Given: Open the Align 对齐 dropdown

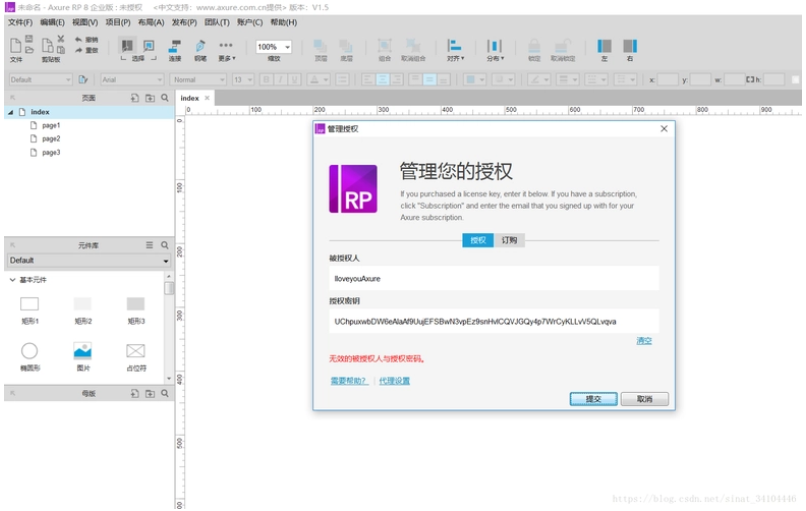Looking at the screenshot, I should (x=455, y=50).
